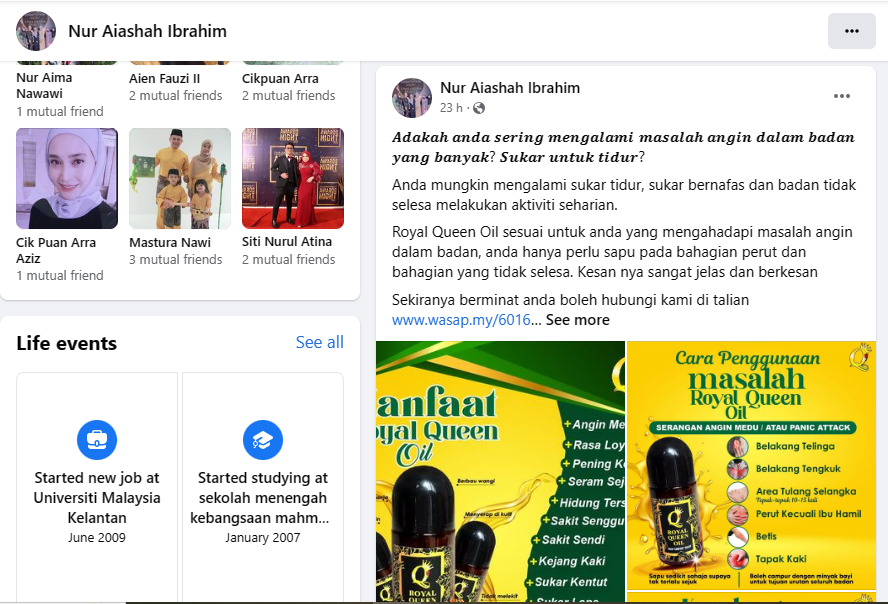Click the public globe audience icon
Screen dimensions: 888x604
[479, 108]
